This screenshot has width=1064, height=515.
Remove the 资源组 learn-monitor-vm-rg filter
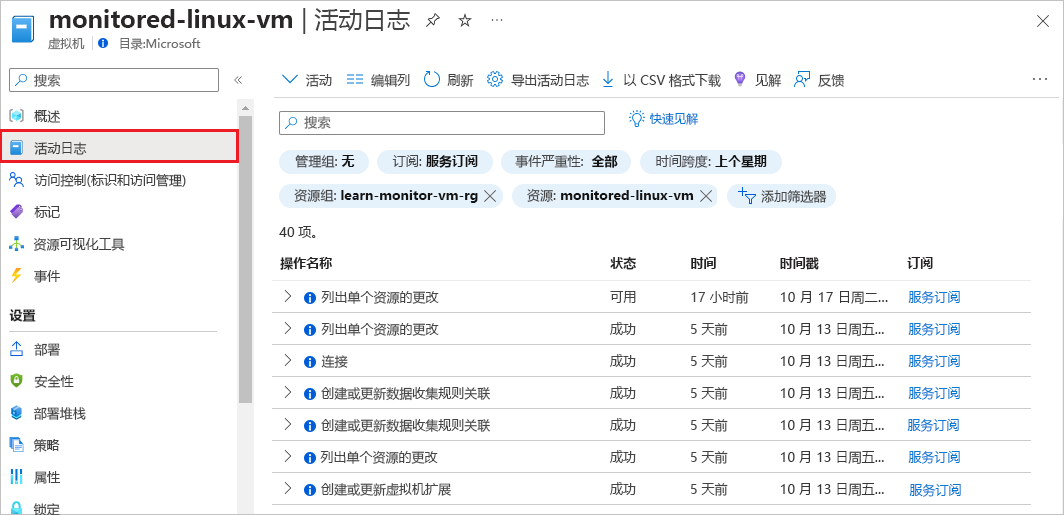[x=491, y=196]
